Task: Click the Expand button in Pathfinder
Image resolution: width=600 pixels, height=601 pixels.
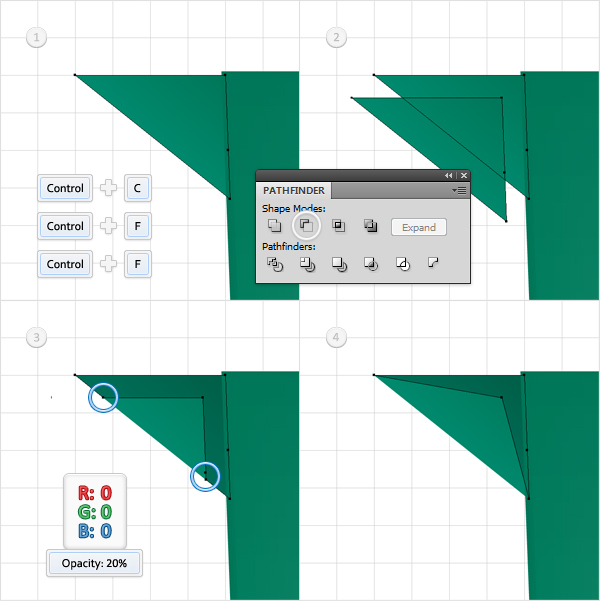Action: (419, 227)
